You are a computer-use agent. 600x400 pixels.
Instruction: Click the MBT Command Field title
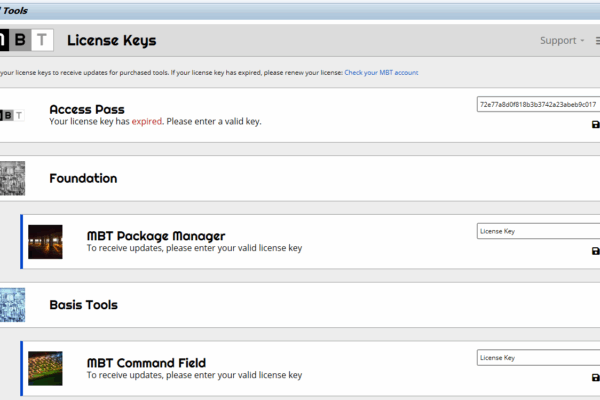coord(147,361)
